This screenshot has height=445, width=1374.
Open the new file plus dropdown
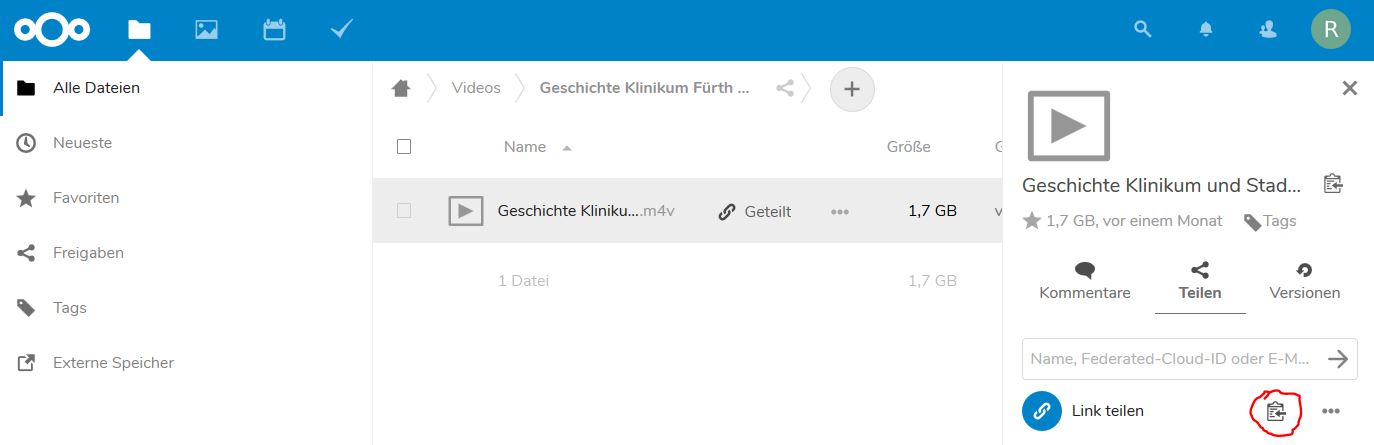852,89
